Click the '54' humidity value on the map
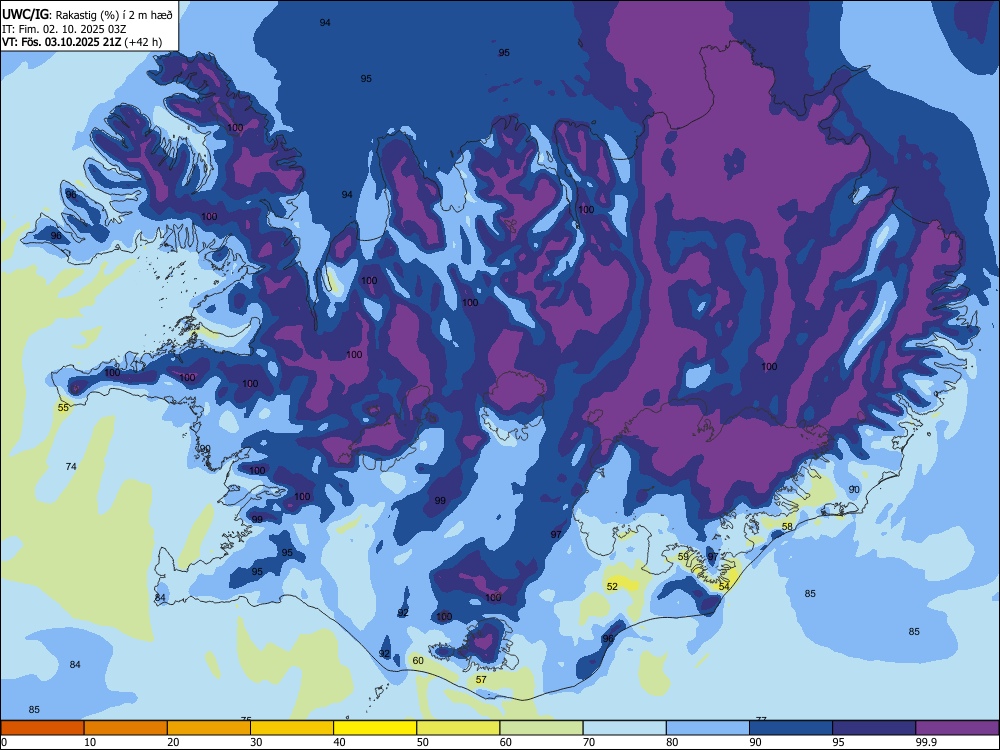Screen dimensions: 1000x750 point(724,587)
